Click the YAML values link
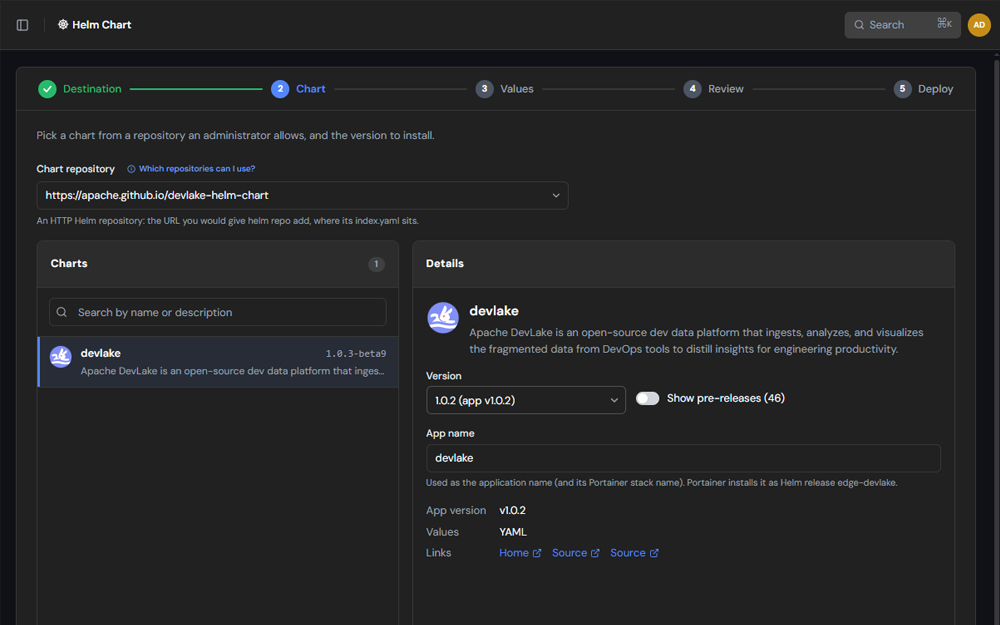 [513, 532]
